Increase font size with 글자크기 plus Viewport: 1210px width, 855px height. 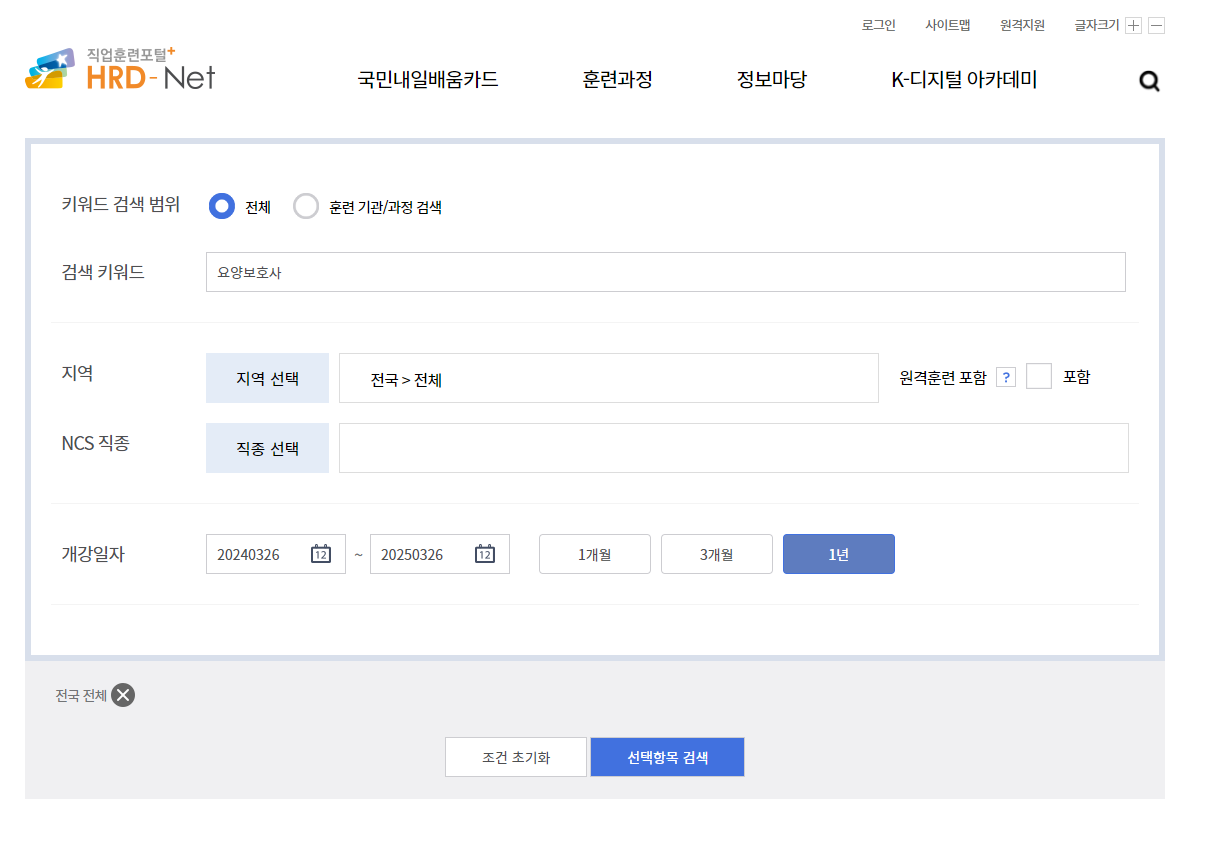tap(1132, 24)
